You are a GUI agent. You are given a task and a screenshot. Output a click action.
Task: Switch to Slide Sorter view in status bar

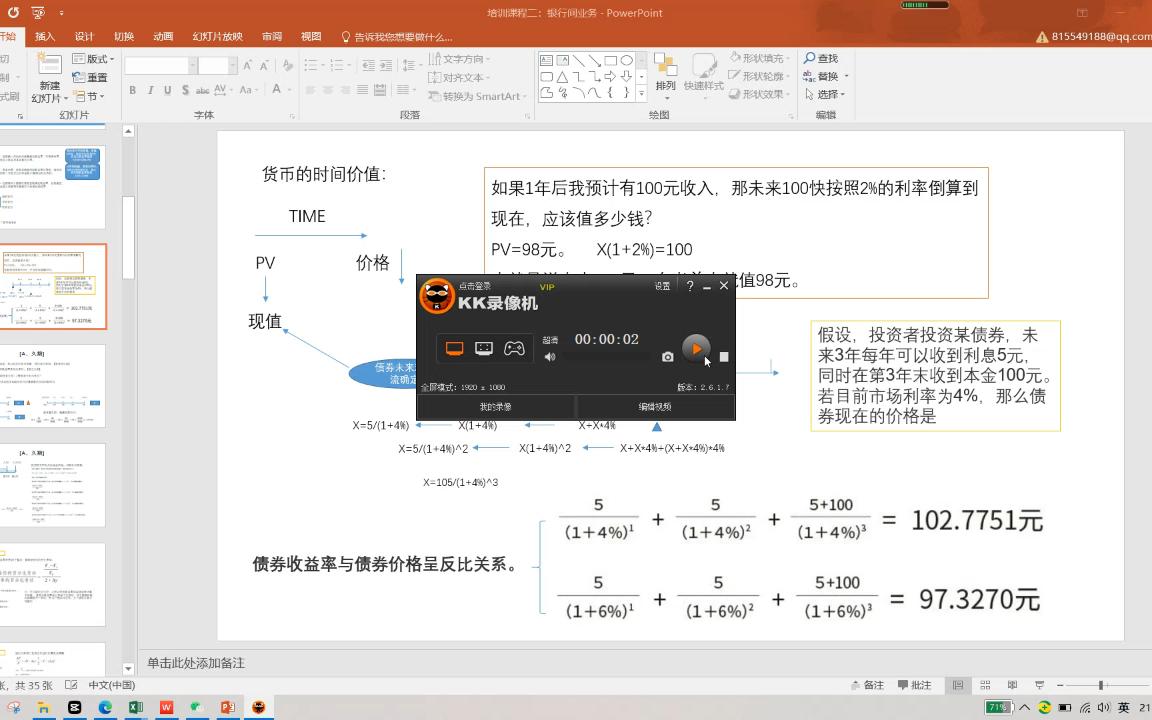coord(984,684)
